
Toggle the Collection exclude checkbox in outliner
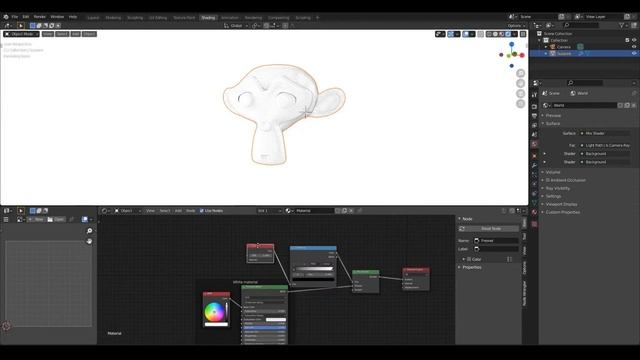point(627,40)
